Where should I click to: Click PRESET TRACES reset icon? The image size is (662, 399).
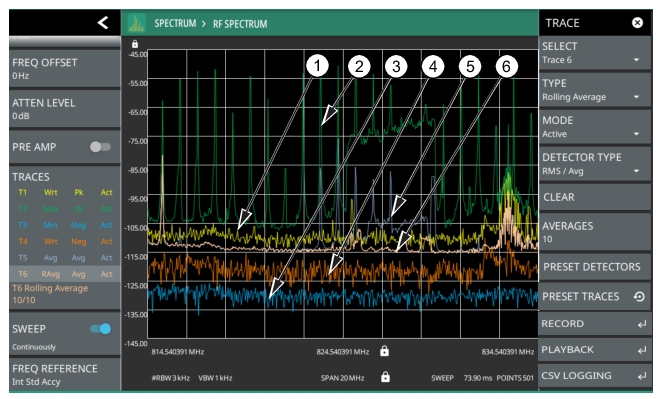(x=639, y=296)
